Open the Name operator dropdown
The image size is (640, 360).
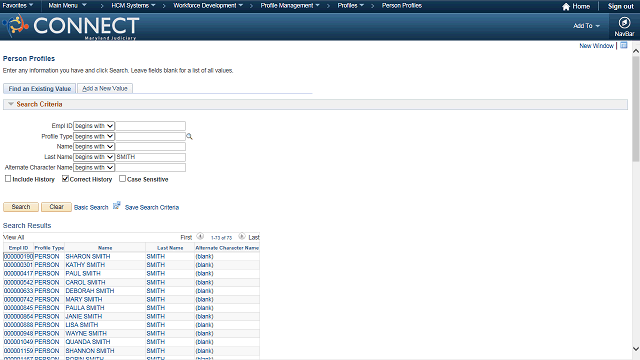coord(94,147)
